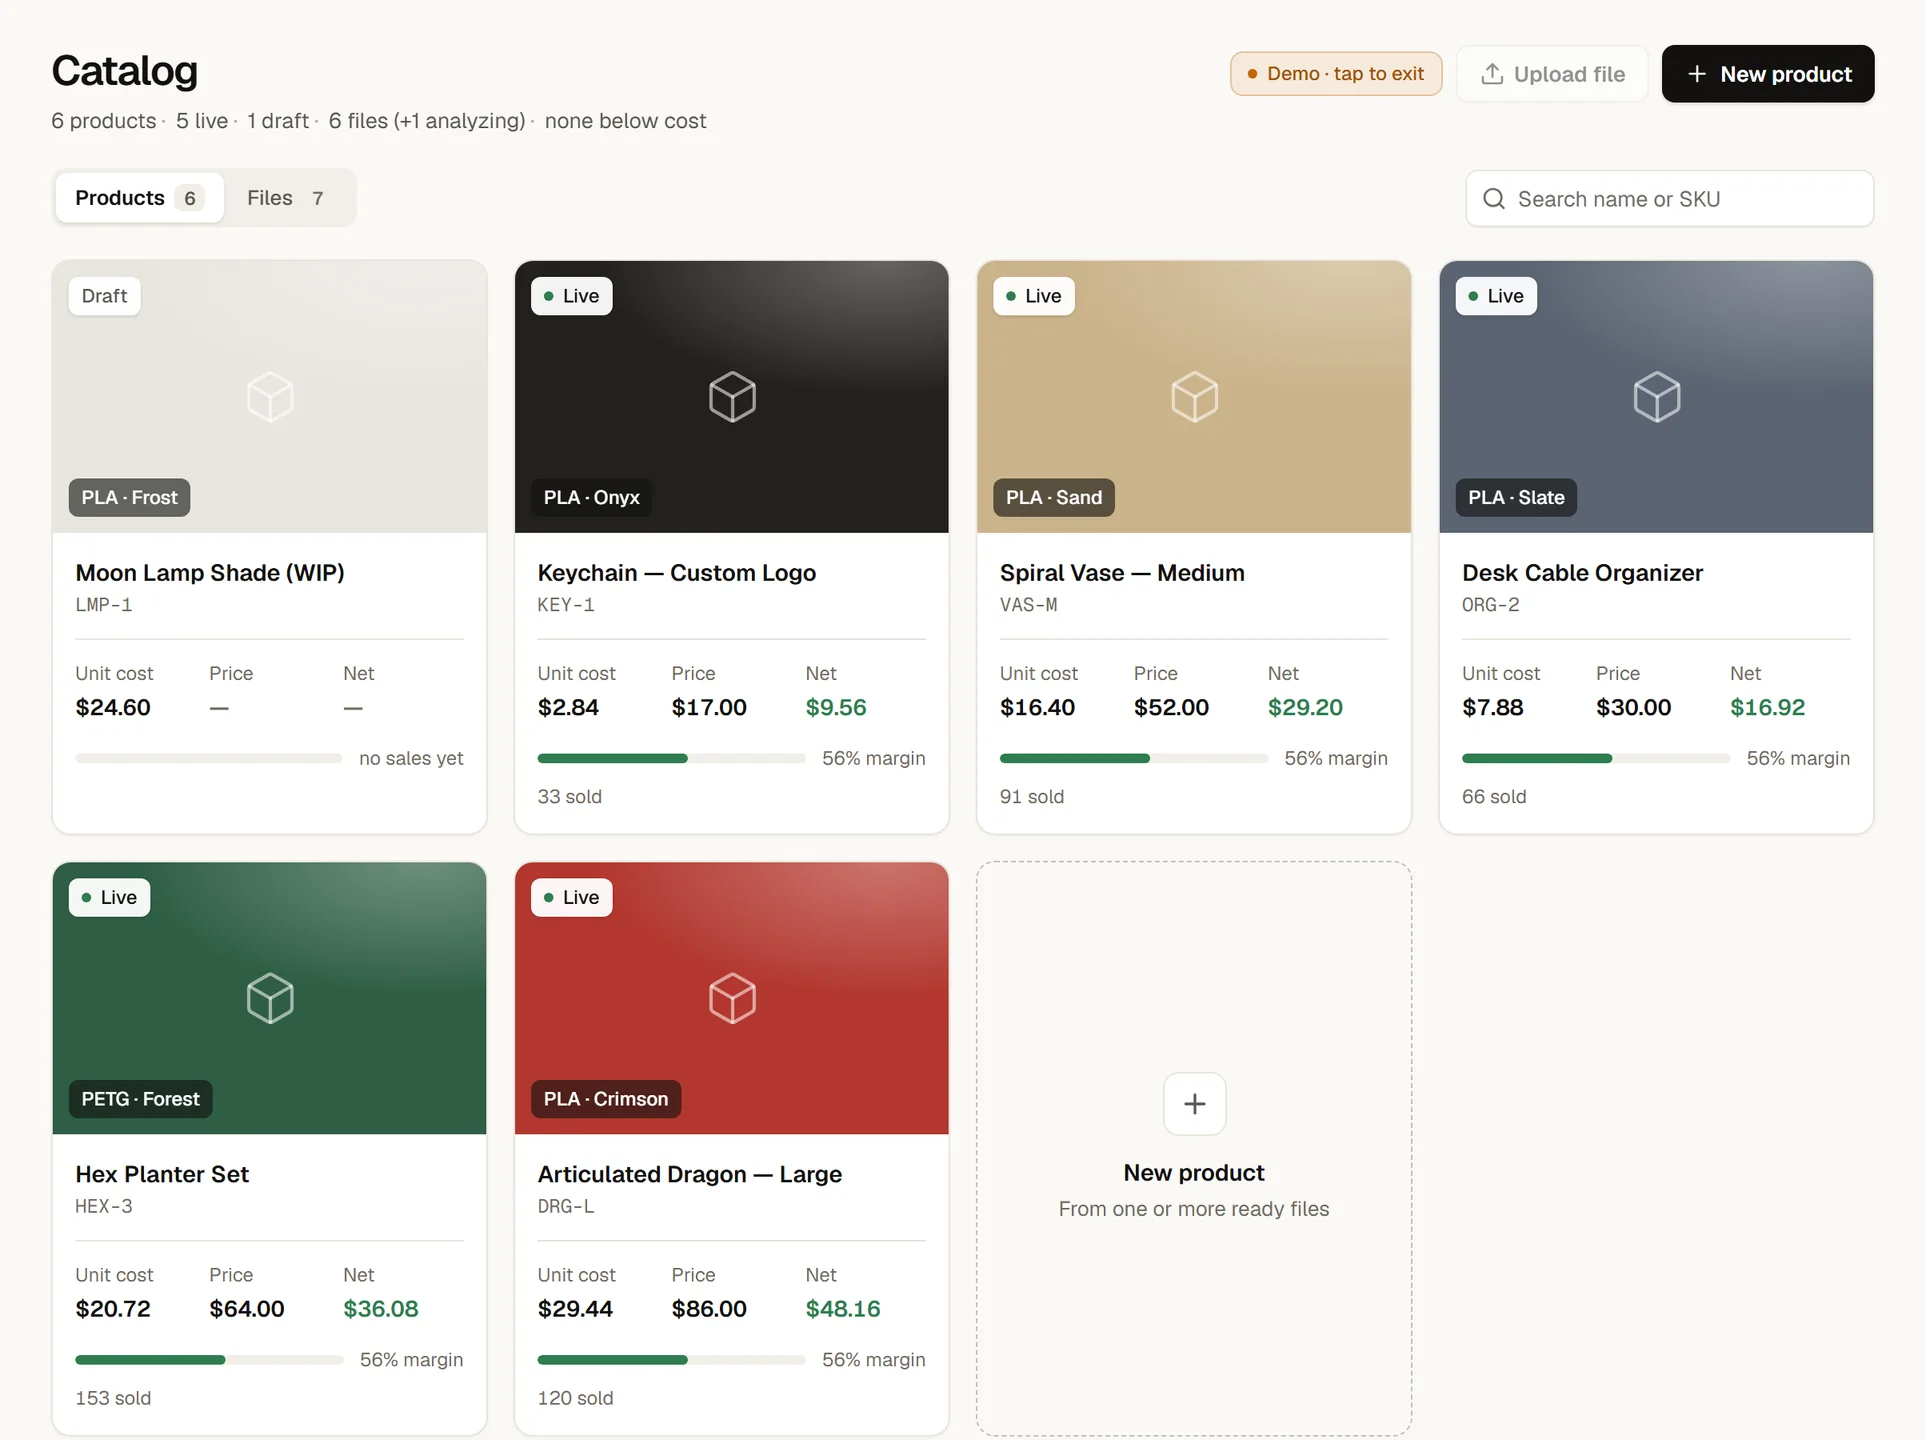The image size is (1926, 1440).
Task: Click the $29.20 net value
Action: coord(1305,707)
